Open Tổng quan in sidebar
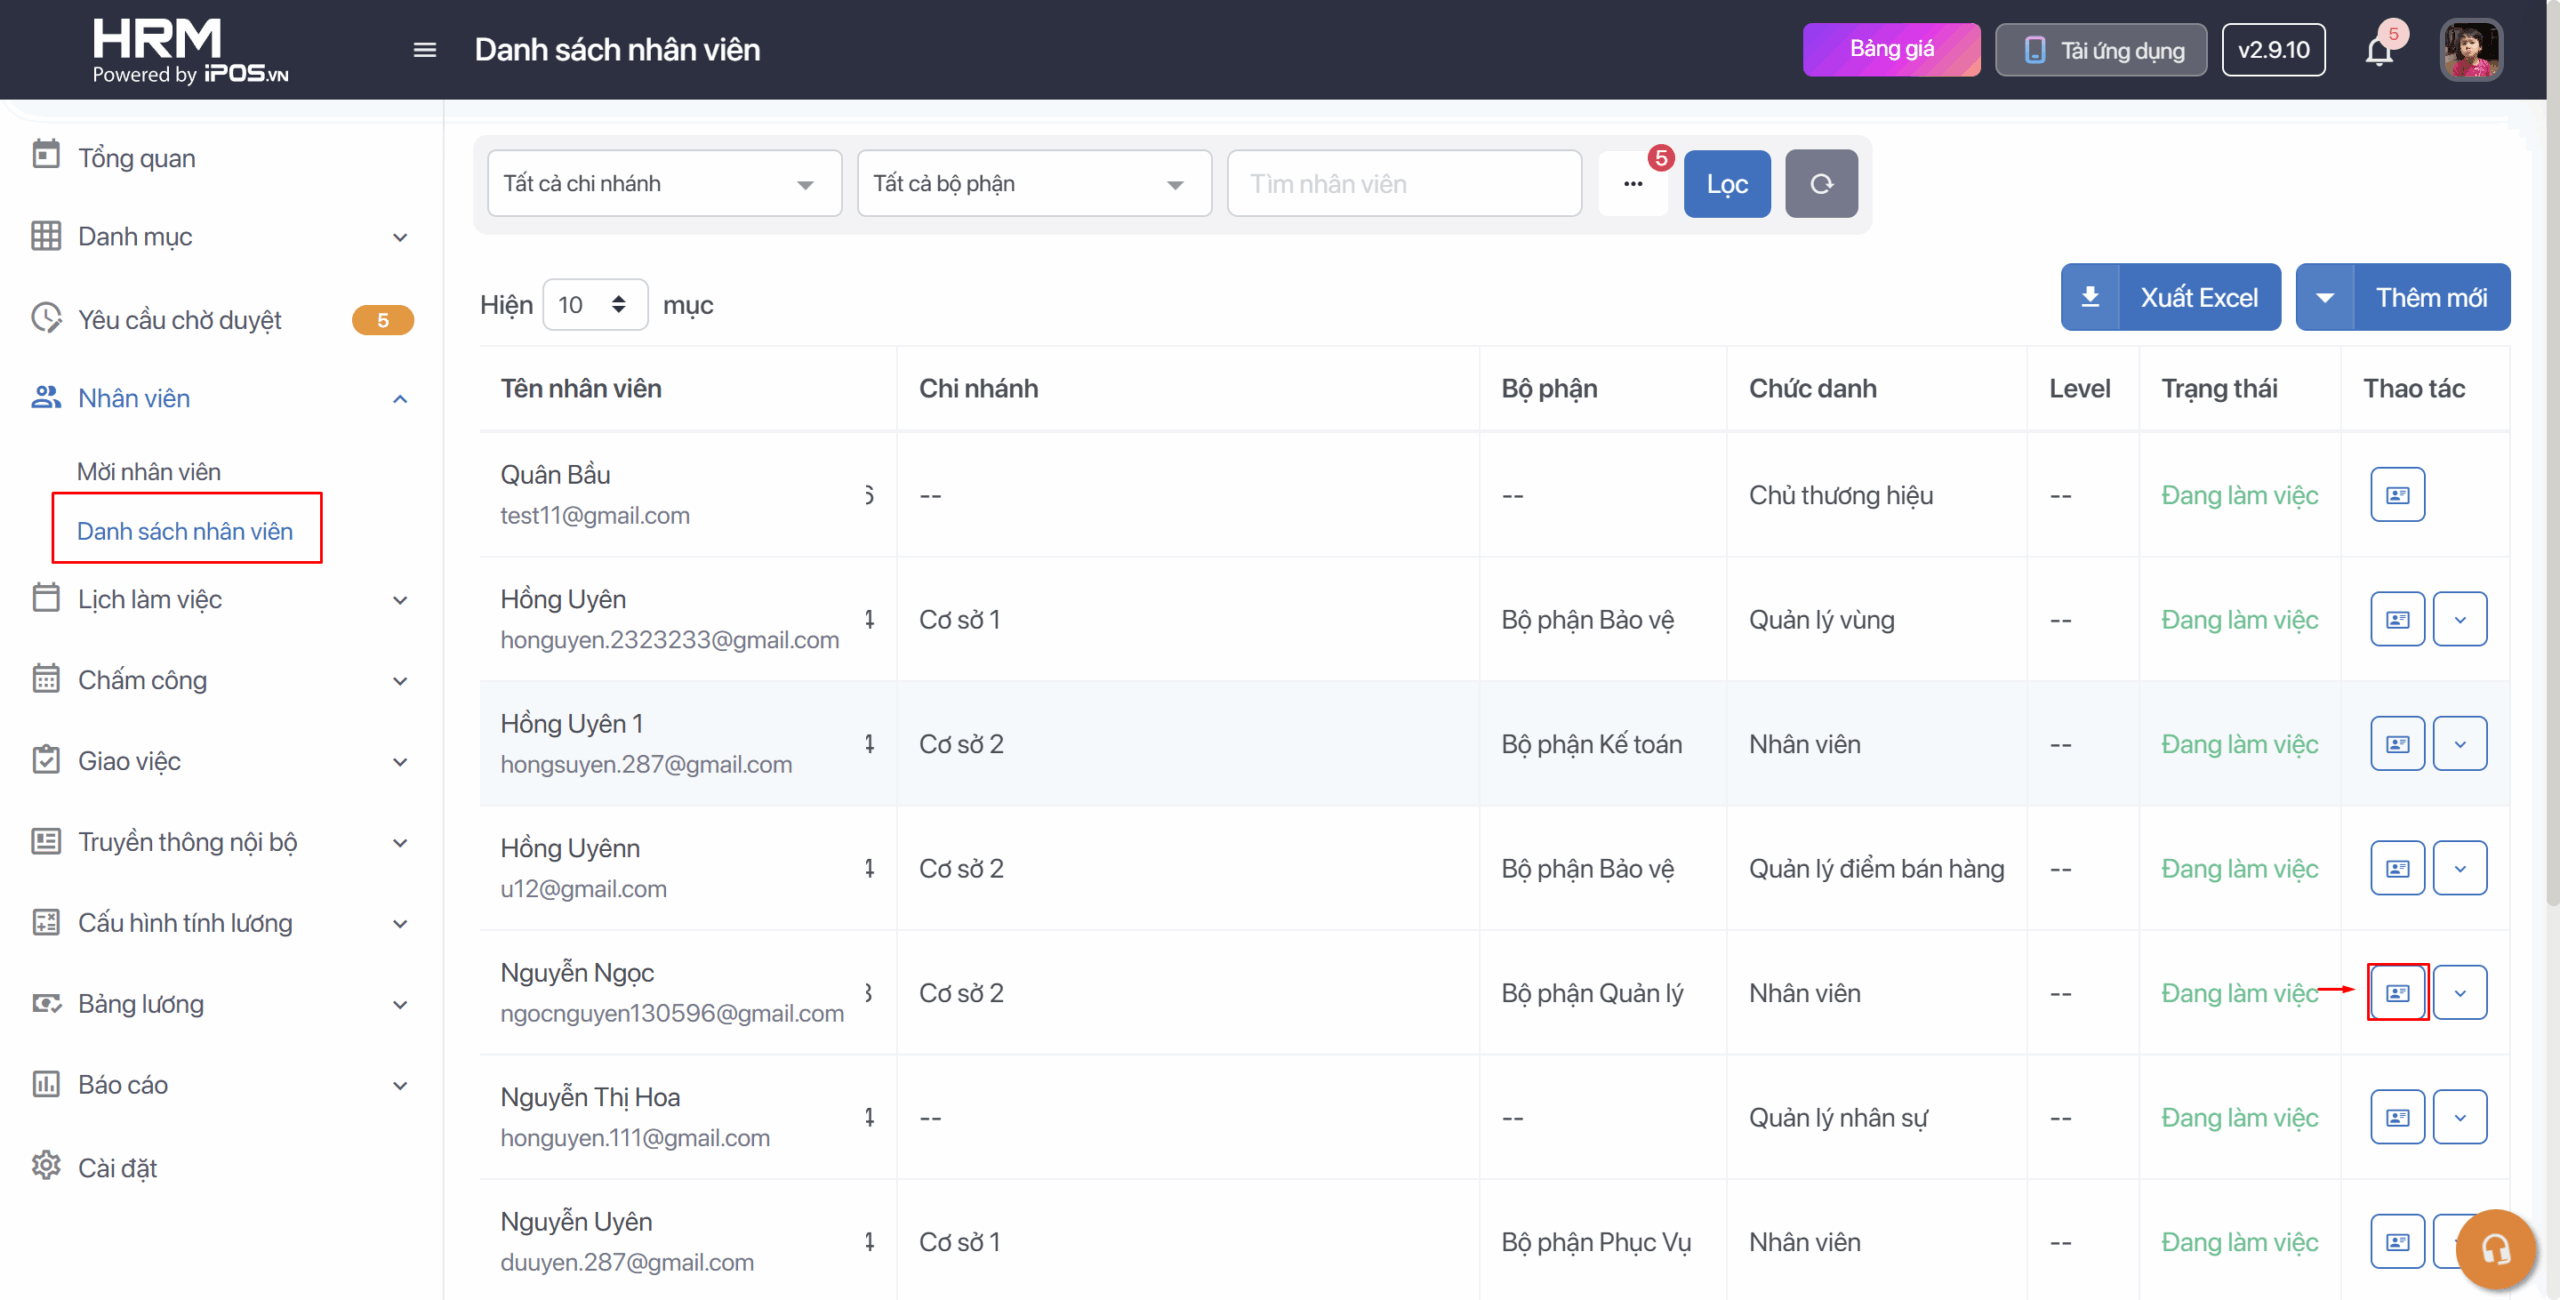2560x1300 pixels. 137,158
